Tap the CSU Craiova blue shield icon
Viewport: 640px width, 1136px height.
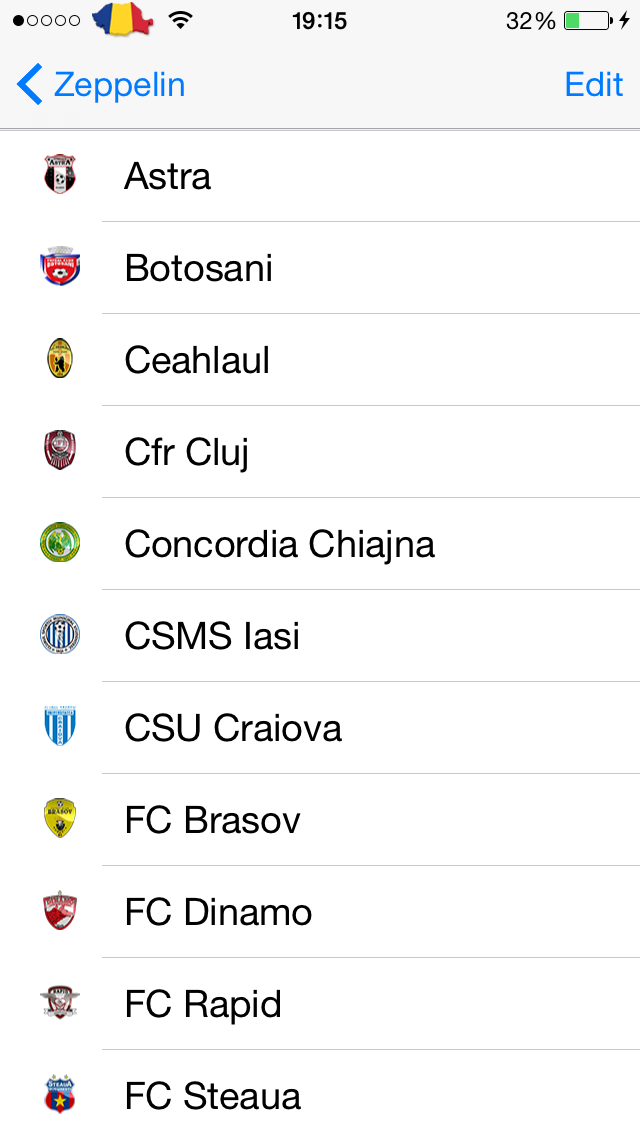59,726
